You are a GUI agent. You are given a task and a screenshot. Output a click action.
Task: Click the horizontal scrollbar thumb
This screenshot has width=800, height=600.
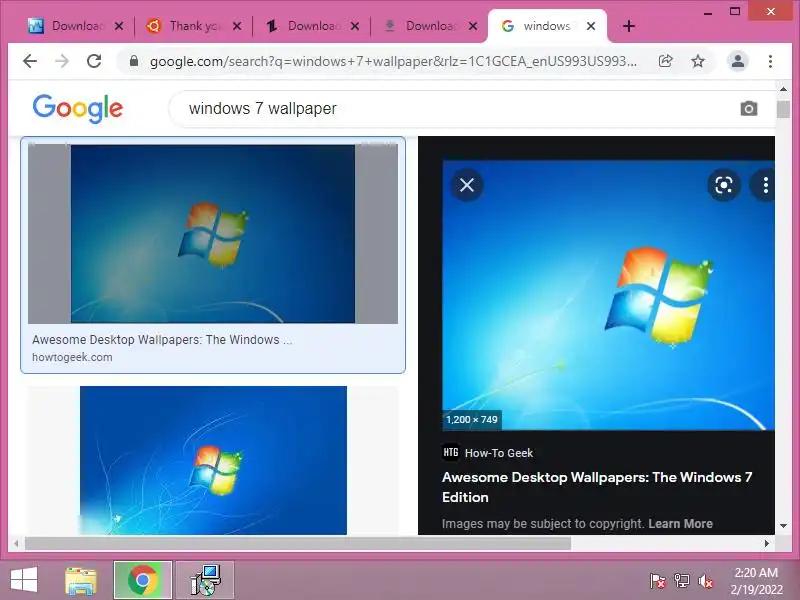click(298, 543)
